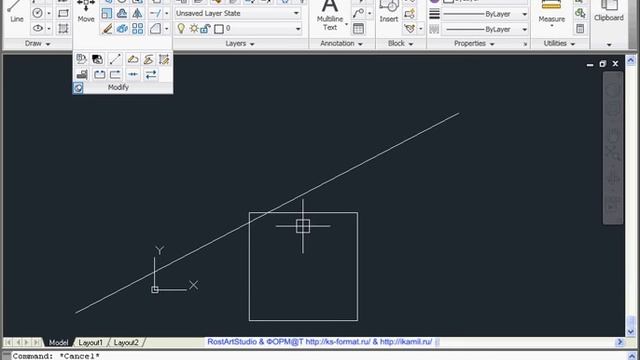Open the Circle tool dropdown arrow
The width and height of the screenshot is (640, 360).
(x=49, y=13)
